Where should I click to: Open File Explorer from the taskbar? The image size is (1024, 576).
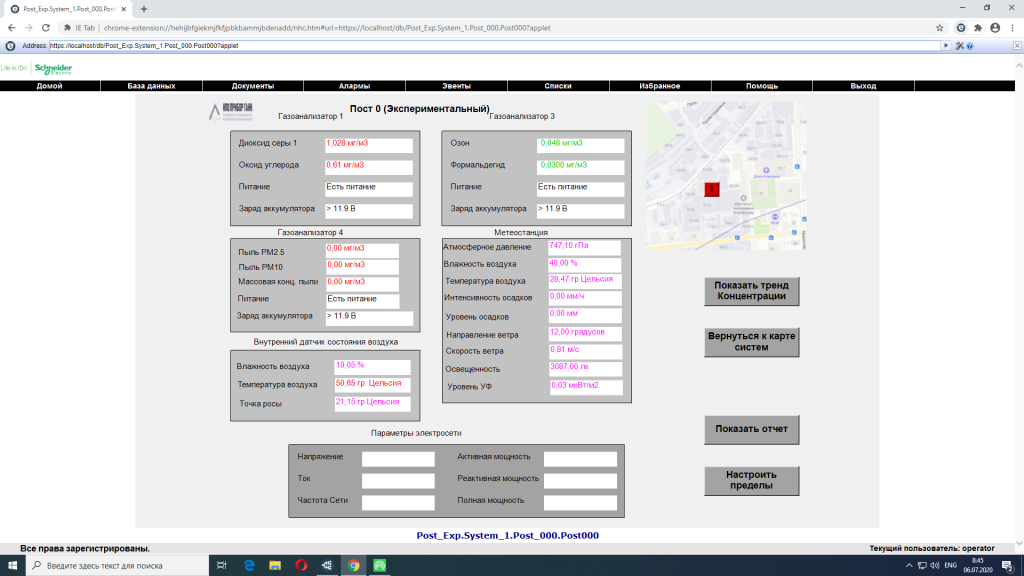[275, 566]
